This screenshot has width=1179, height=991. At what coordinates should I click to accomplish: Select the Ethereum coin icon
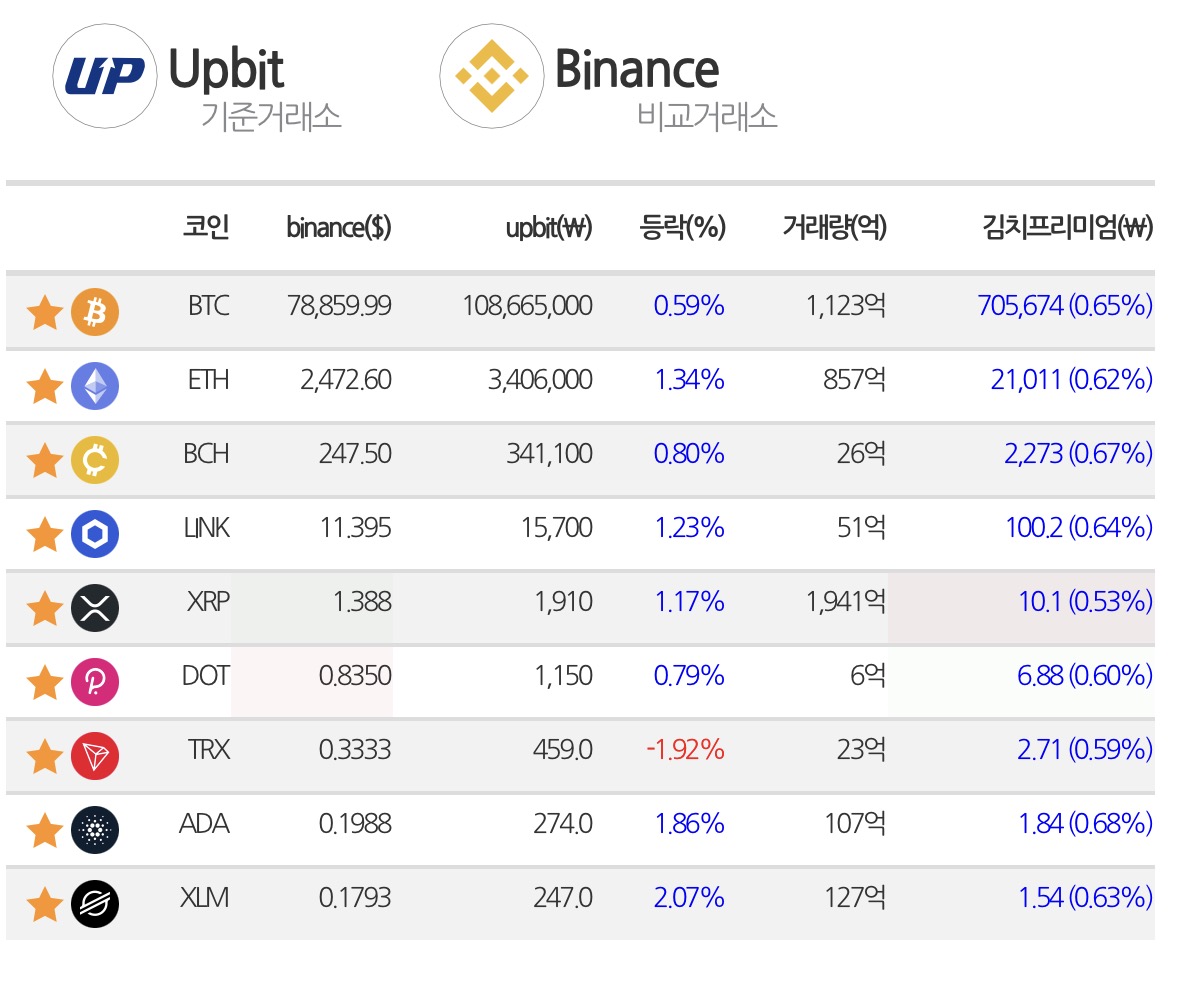95,386
